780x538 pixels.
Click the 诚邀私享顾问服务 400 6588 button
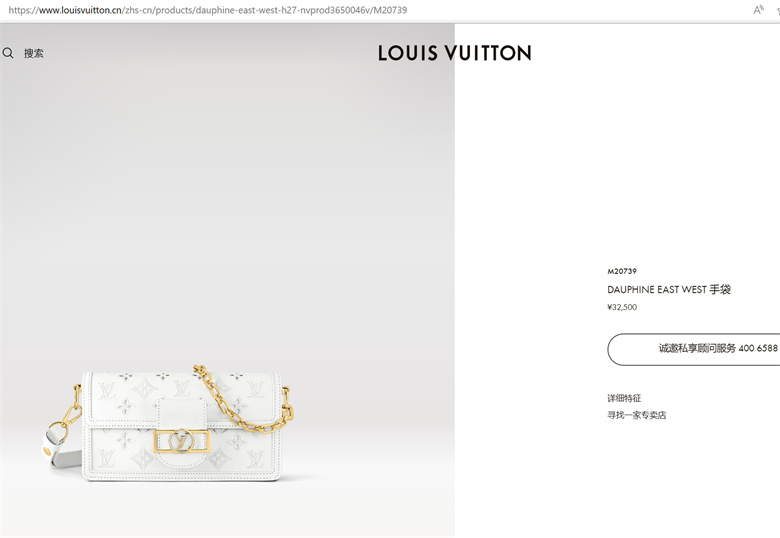click(x=693, y=349)
